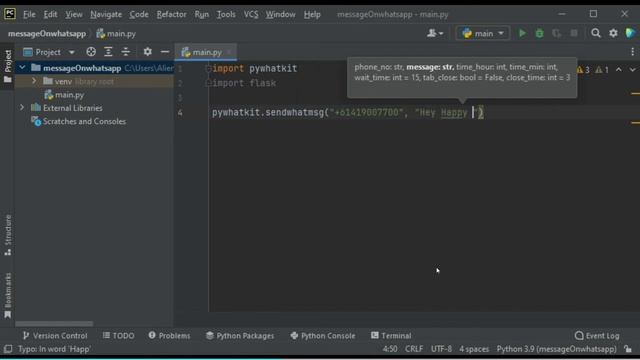
Task: Open the View menu
Action: 74,14
